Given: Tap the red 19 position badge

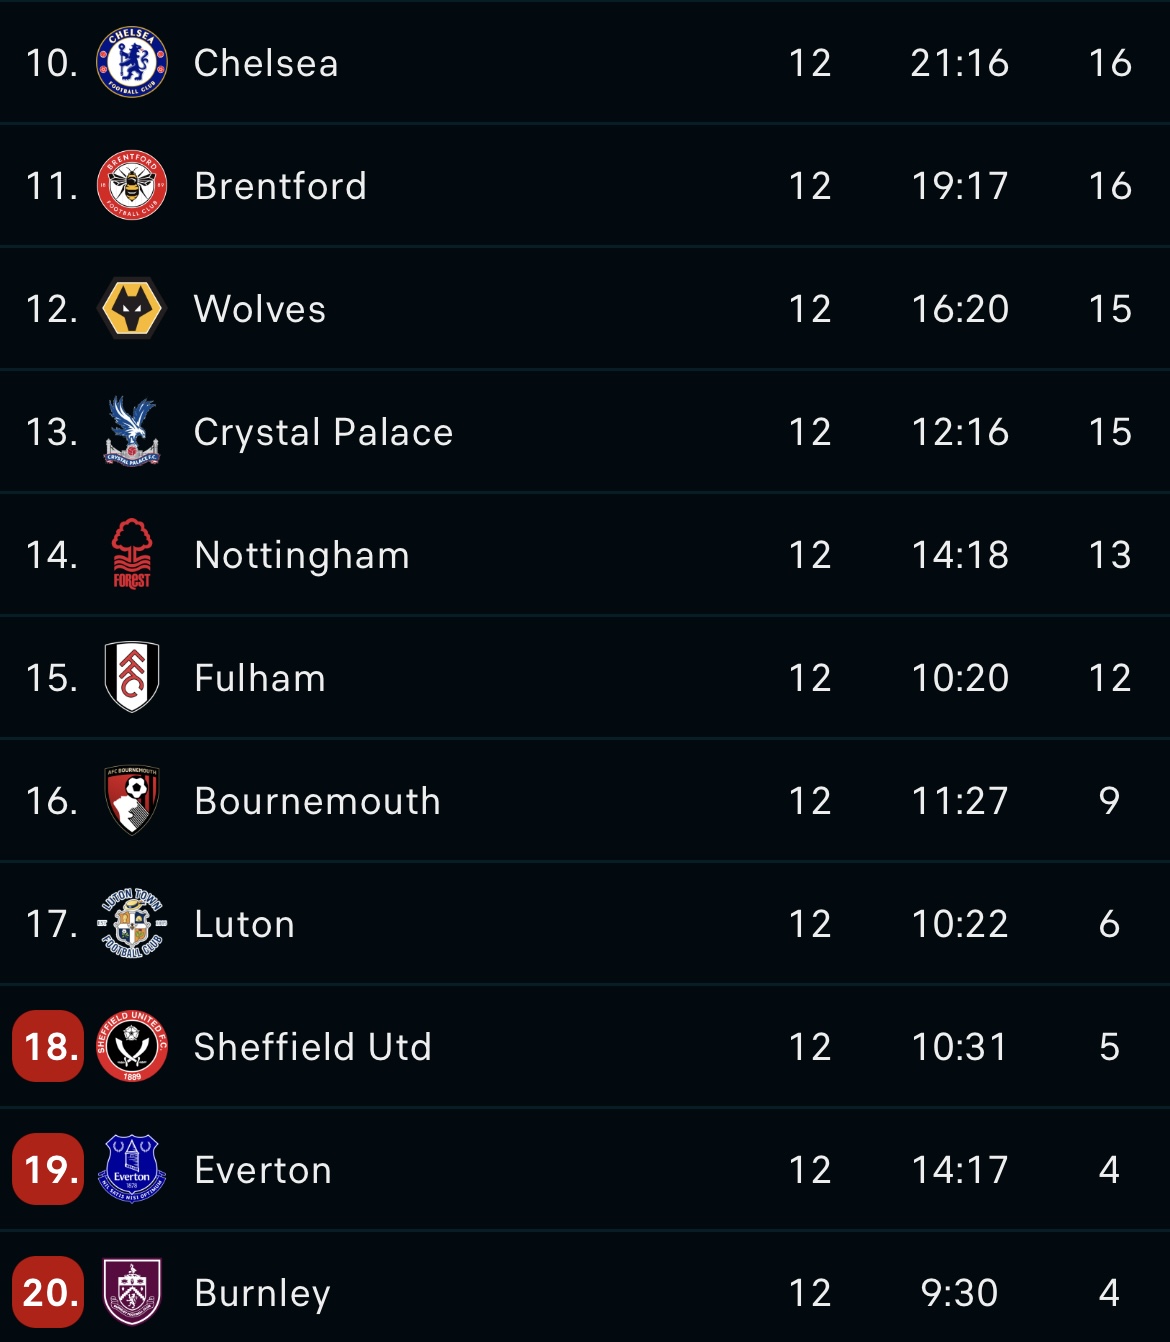Looking at the screenshot, I should (x=48, y=1170).
